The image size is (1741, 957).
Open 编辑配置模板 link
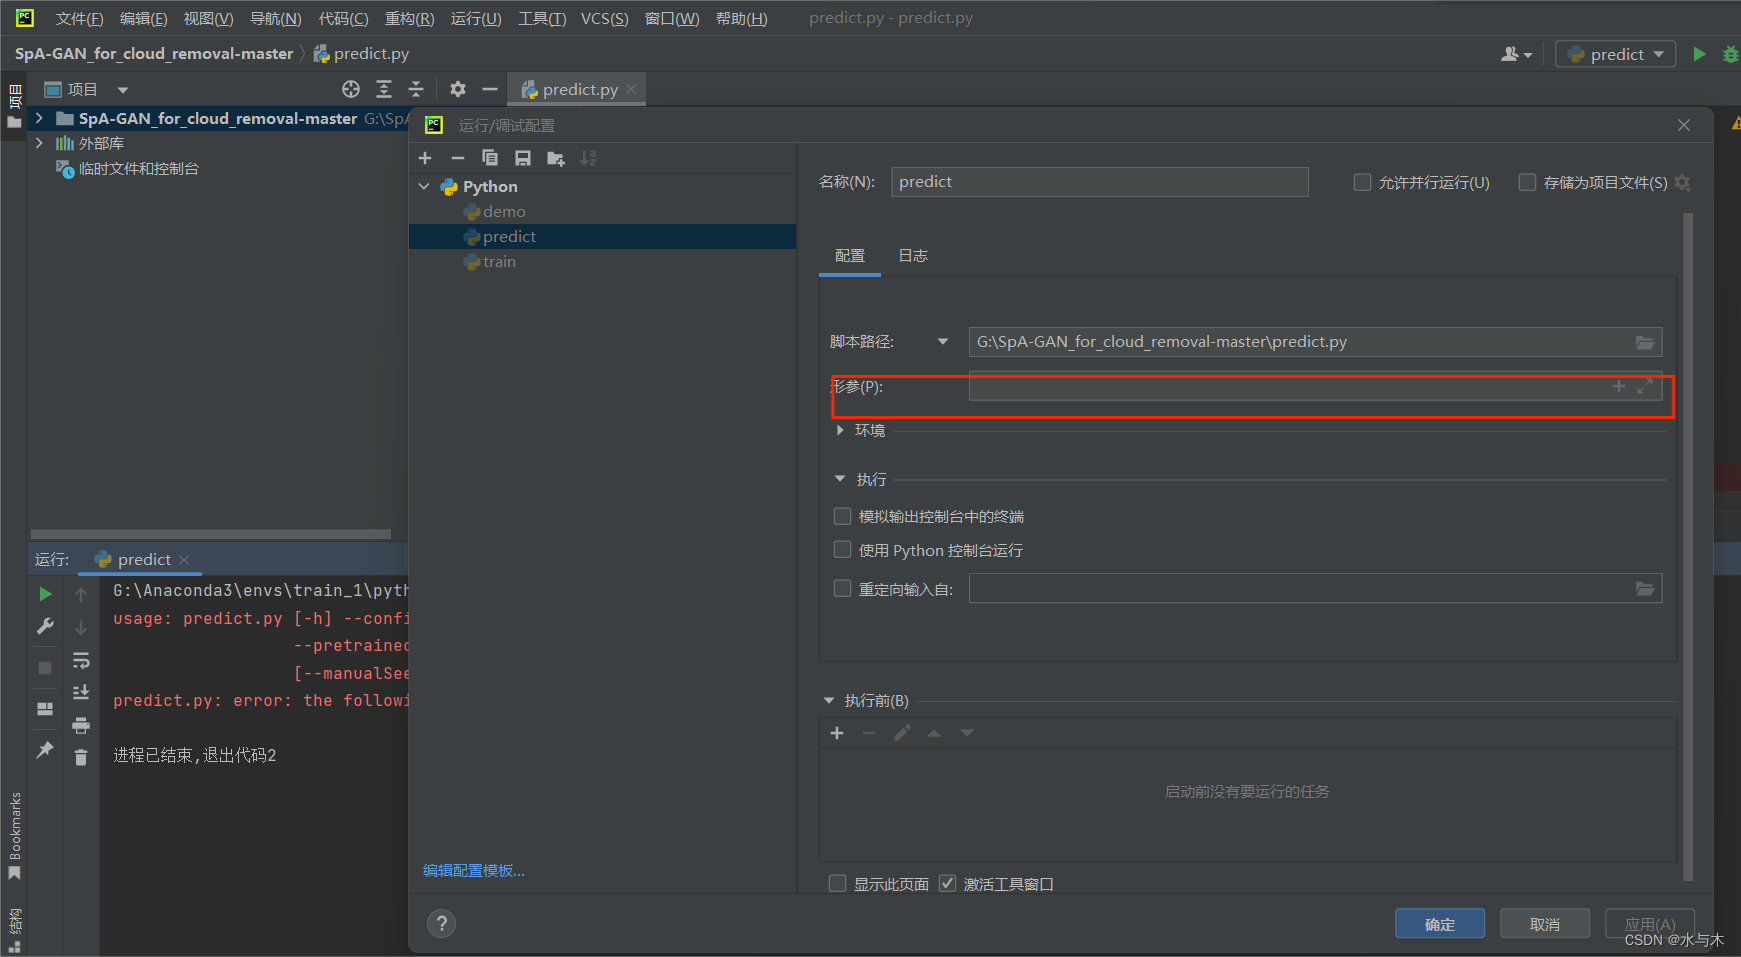(x=473, y=870)
